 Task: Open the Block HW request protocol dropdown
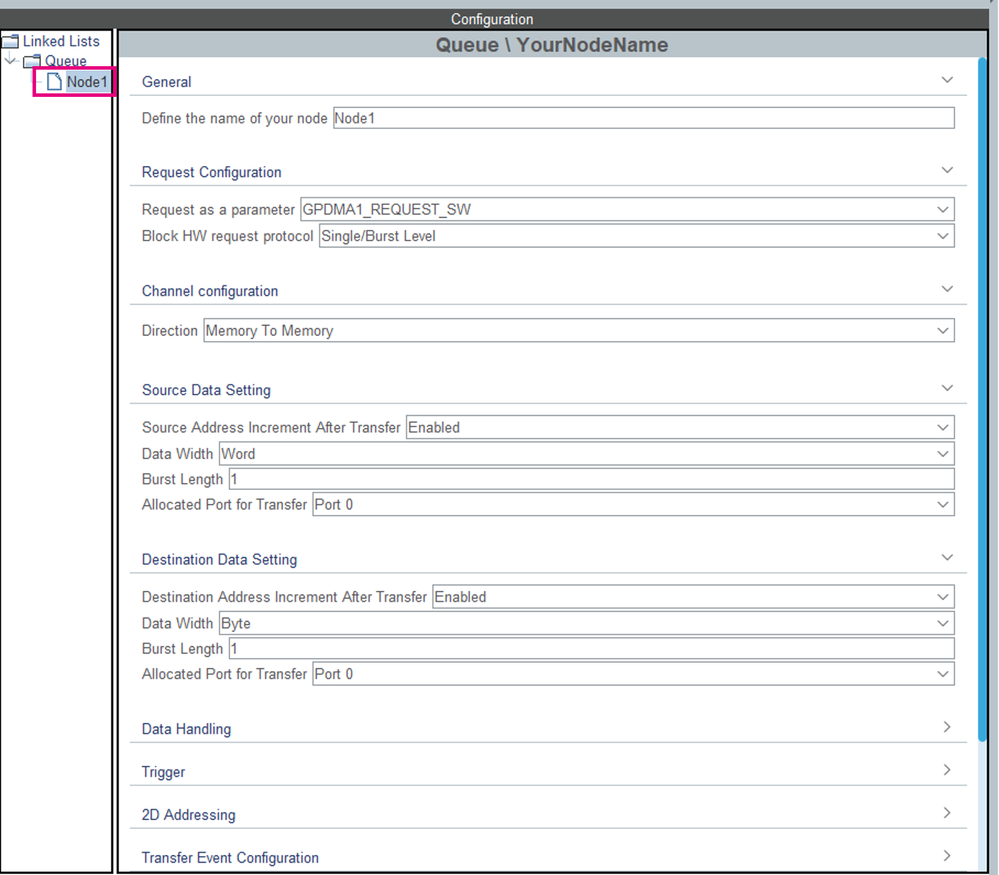[636, 236]
